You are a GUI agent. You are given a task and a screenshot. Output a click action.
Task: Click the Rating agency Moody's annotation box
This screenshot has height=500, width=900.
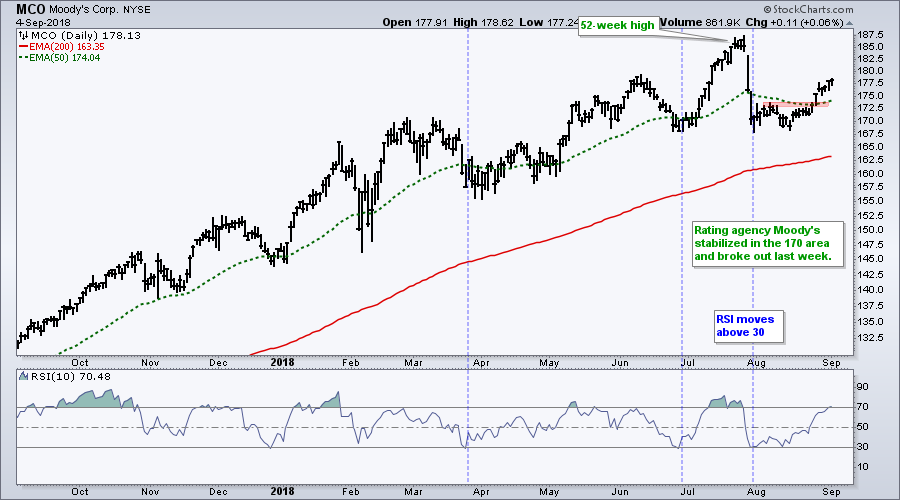768,243
